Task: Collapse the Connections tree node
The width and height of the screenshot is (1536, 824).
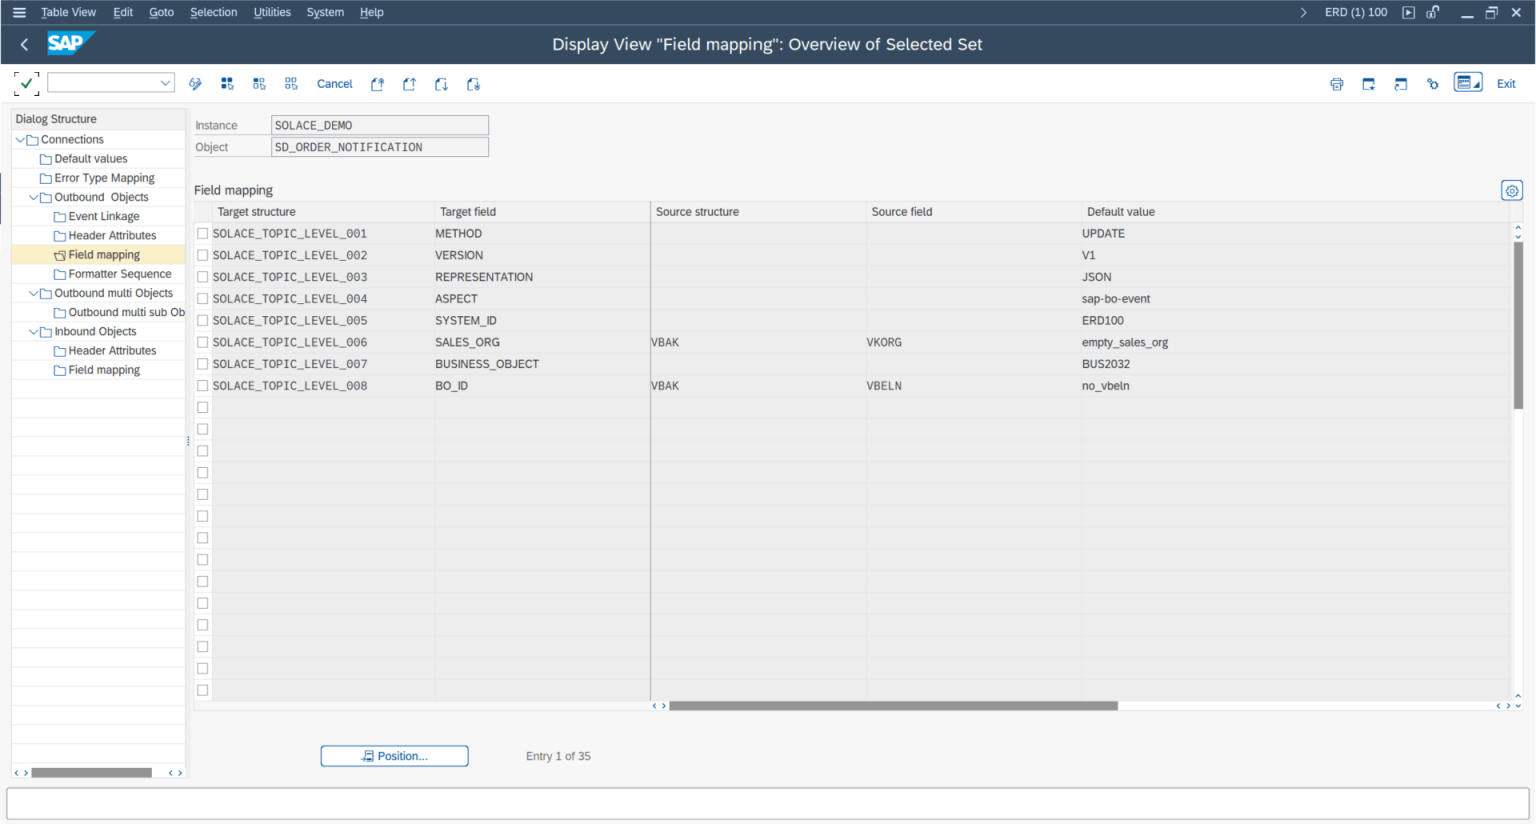Action: (19, 139)
